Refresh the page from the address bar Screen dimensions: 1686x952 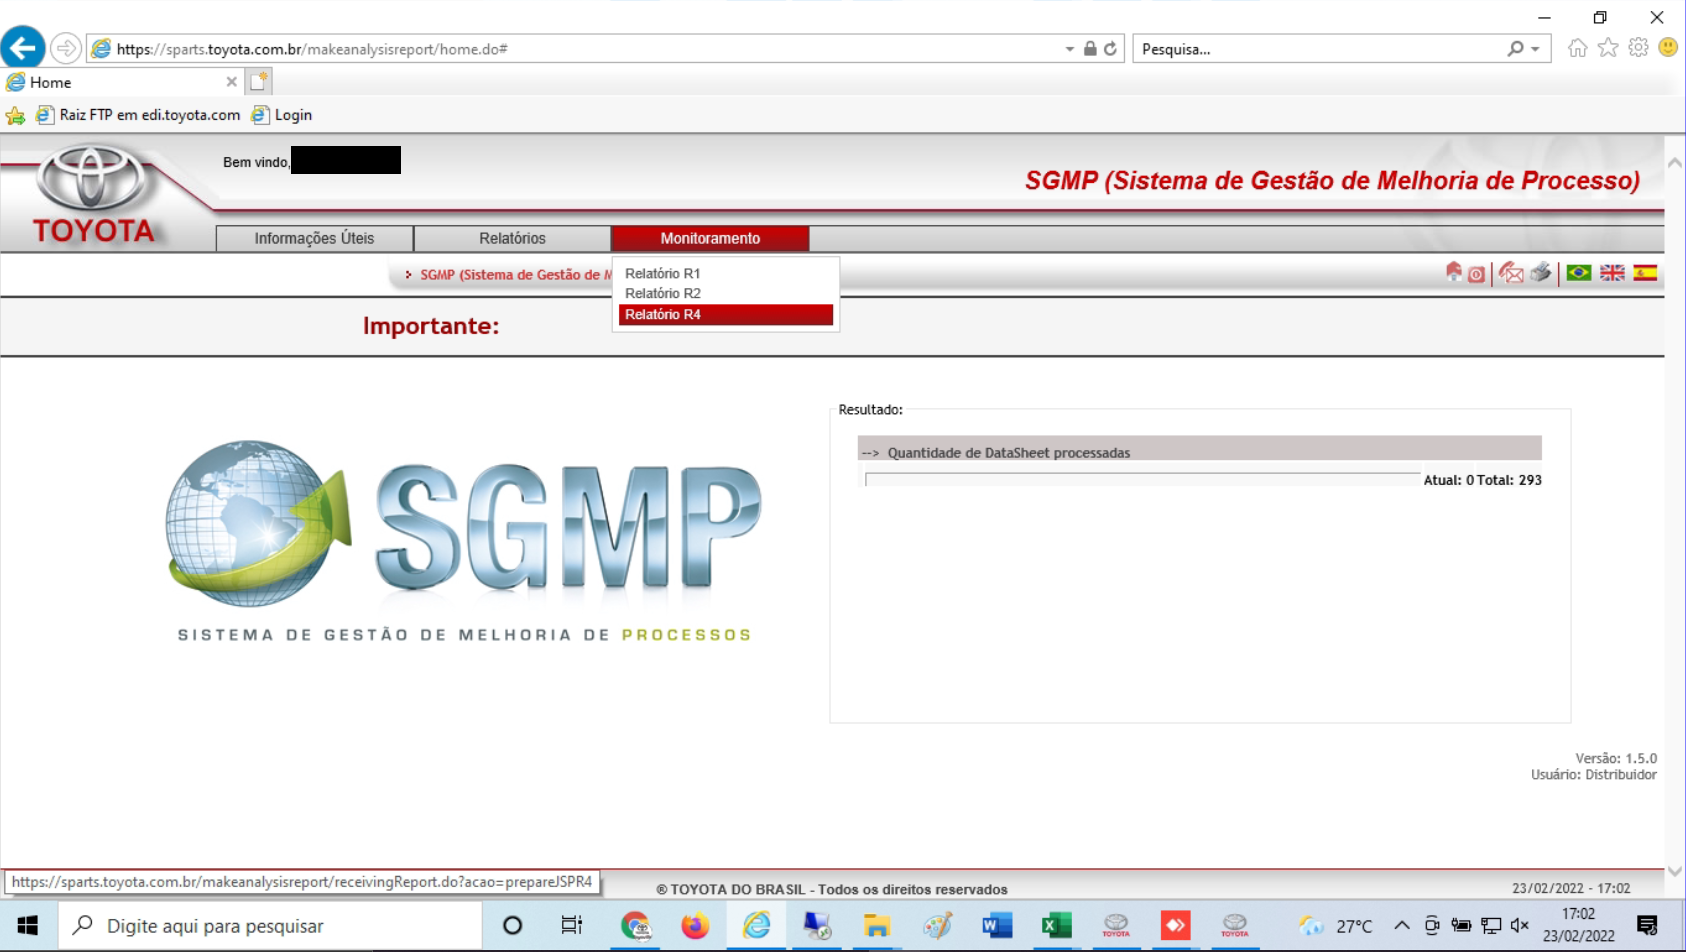(1110, 48)
